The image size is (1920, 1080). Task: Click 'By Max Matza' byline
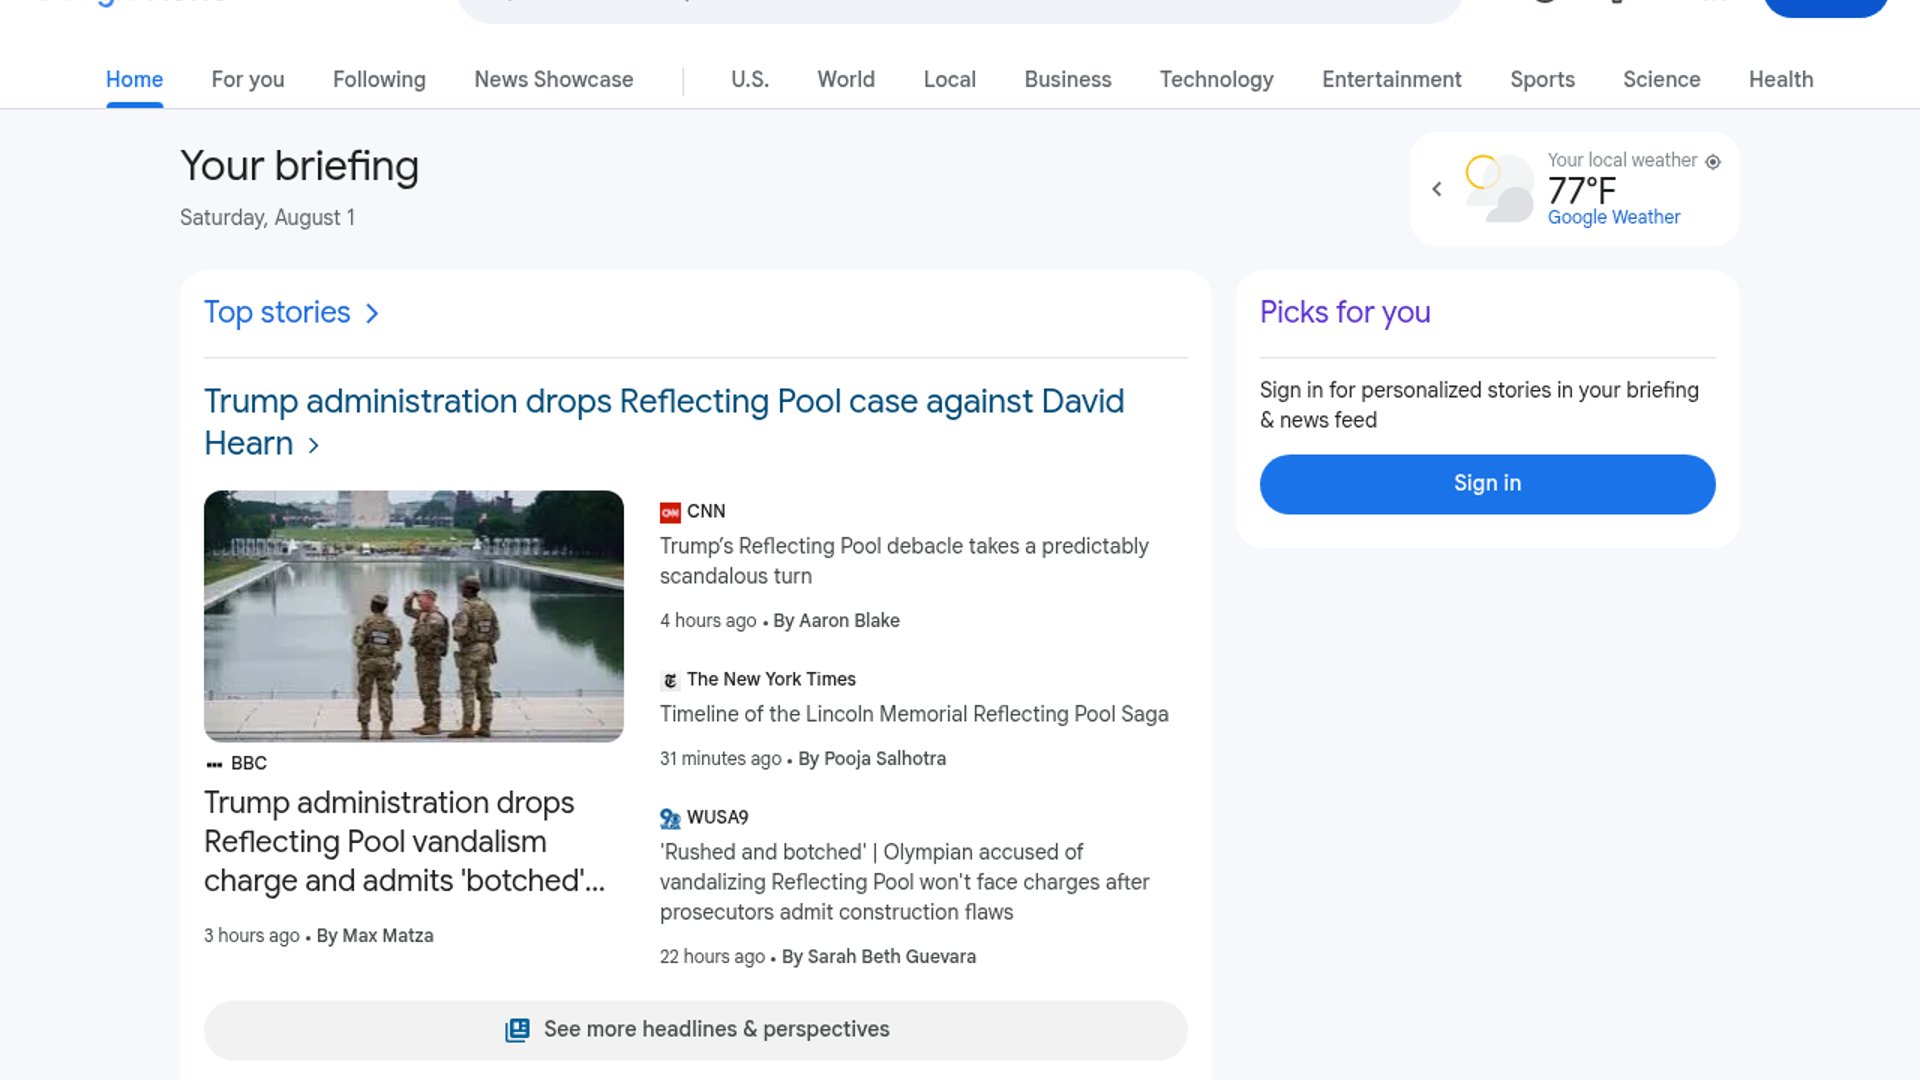click(x=375, y=936)
